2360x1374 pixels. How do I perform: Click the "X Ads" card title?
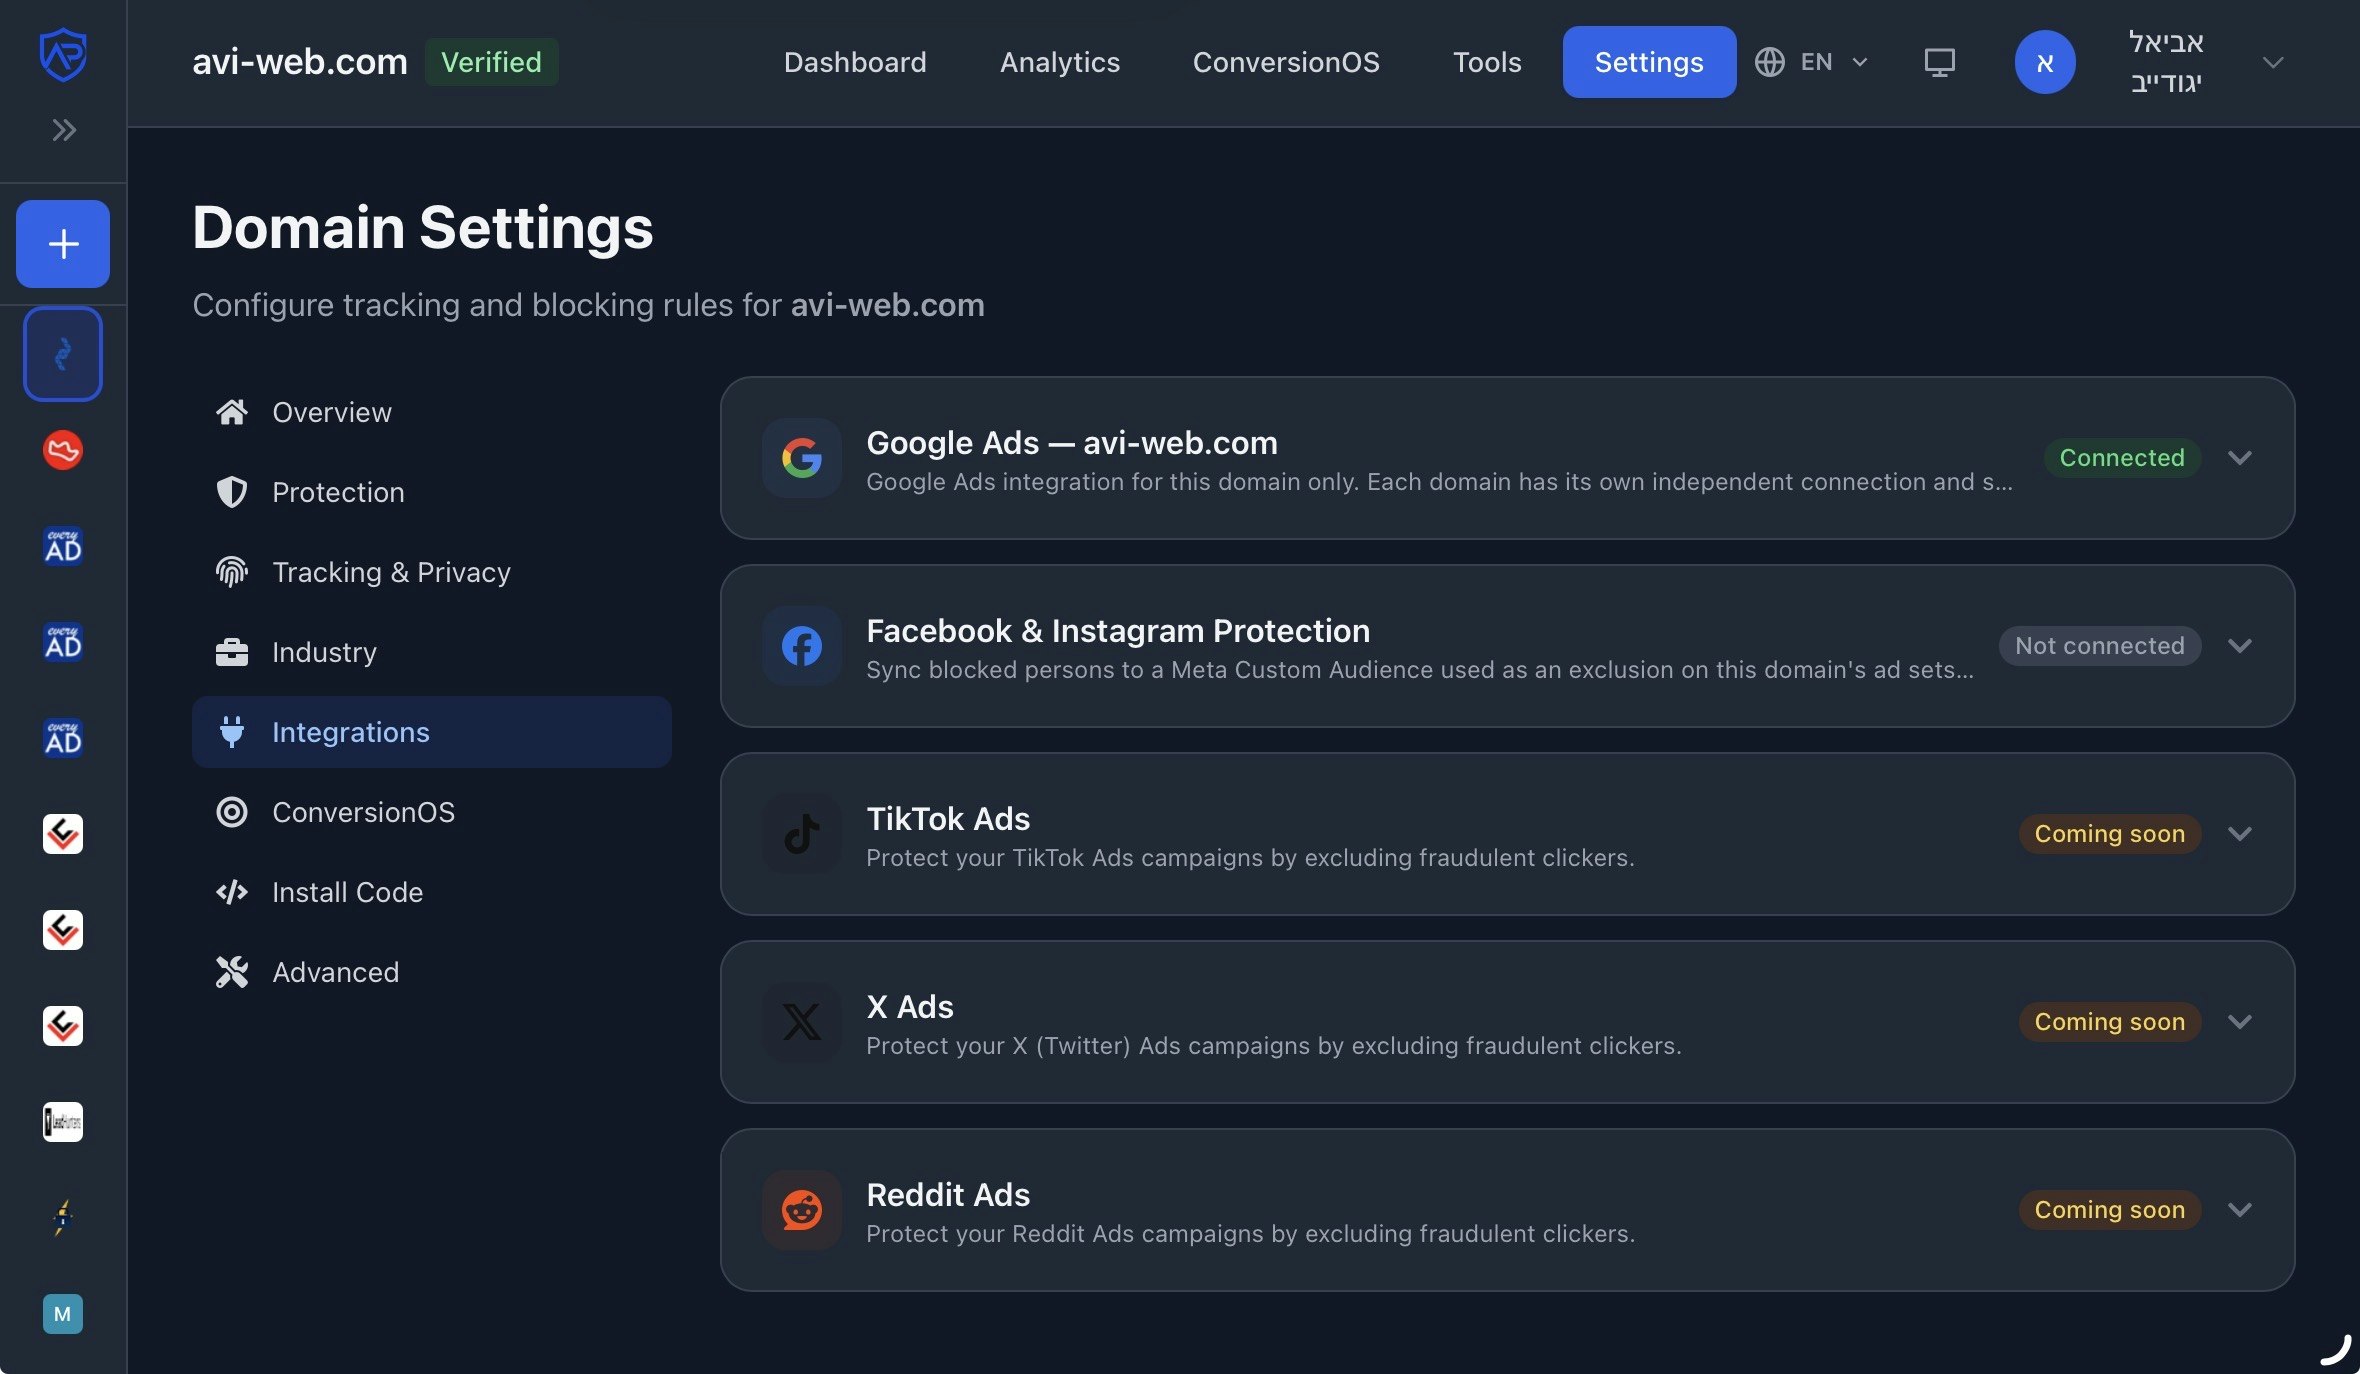point(910,1006)
